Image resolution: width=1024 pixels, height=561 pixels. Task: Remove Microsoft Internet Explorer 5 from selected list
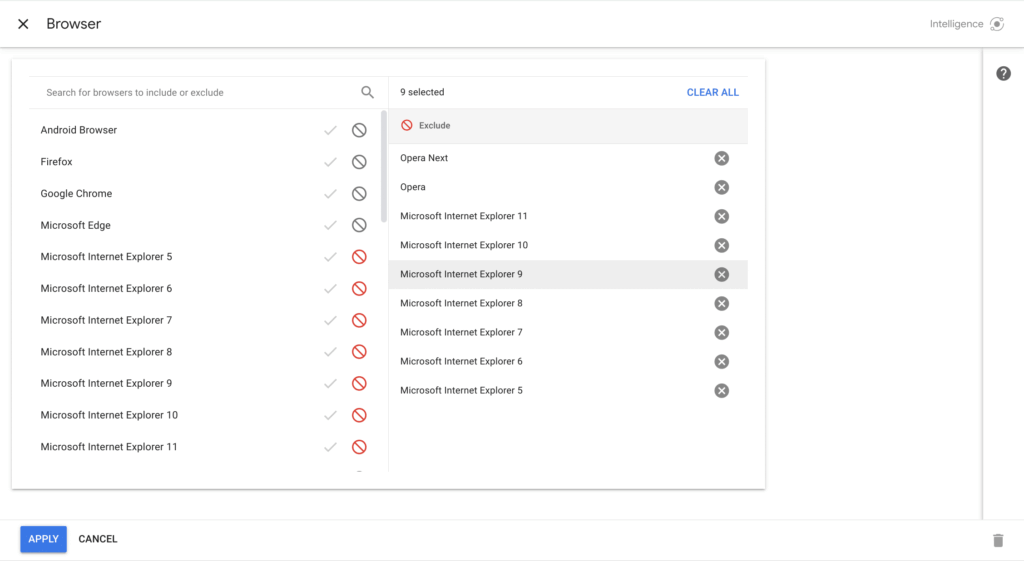[721, 390]
